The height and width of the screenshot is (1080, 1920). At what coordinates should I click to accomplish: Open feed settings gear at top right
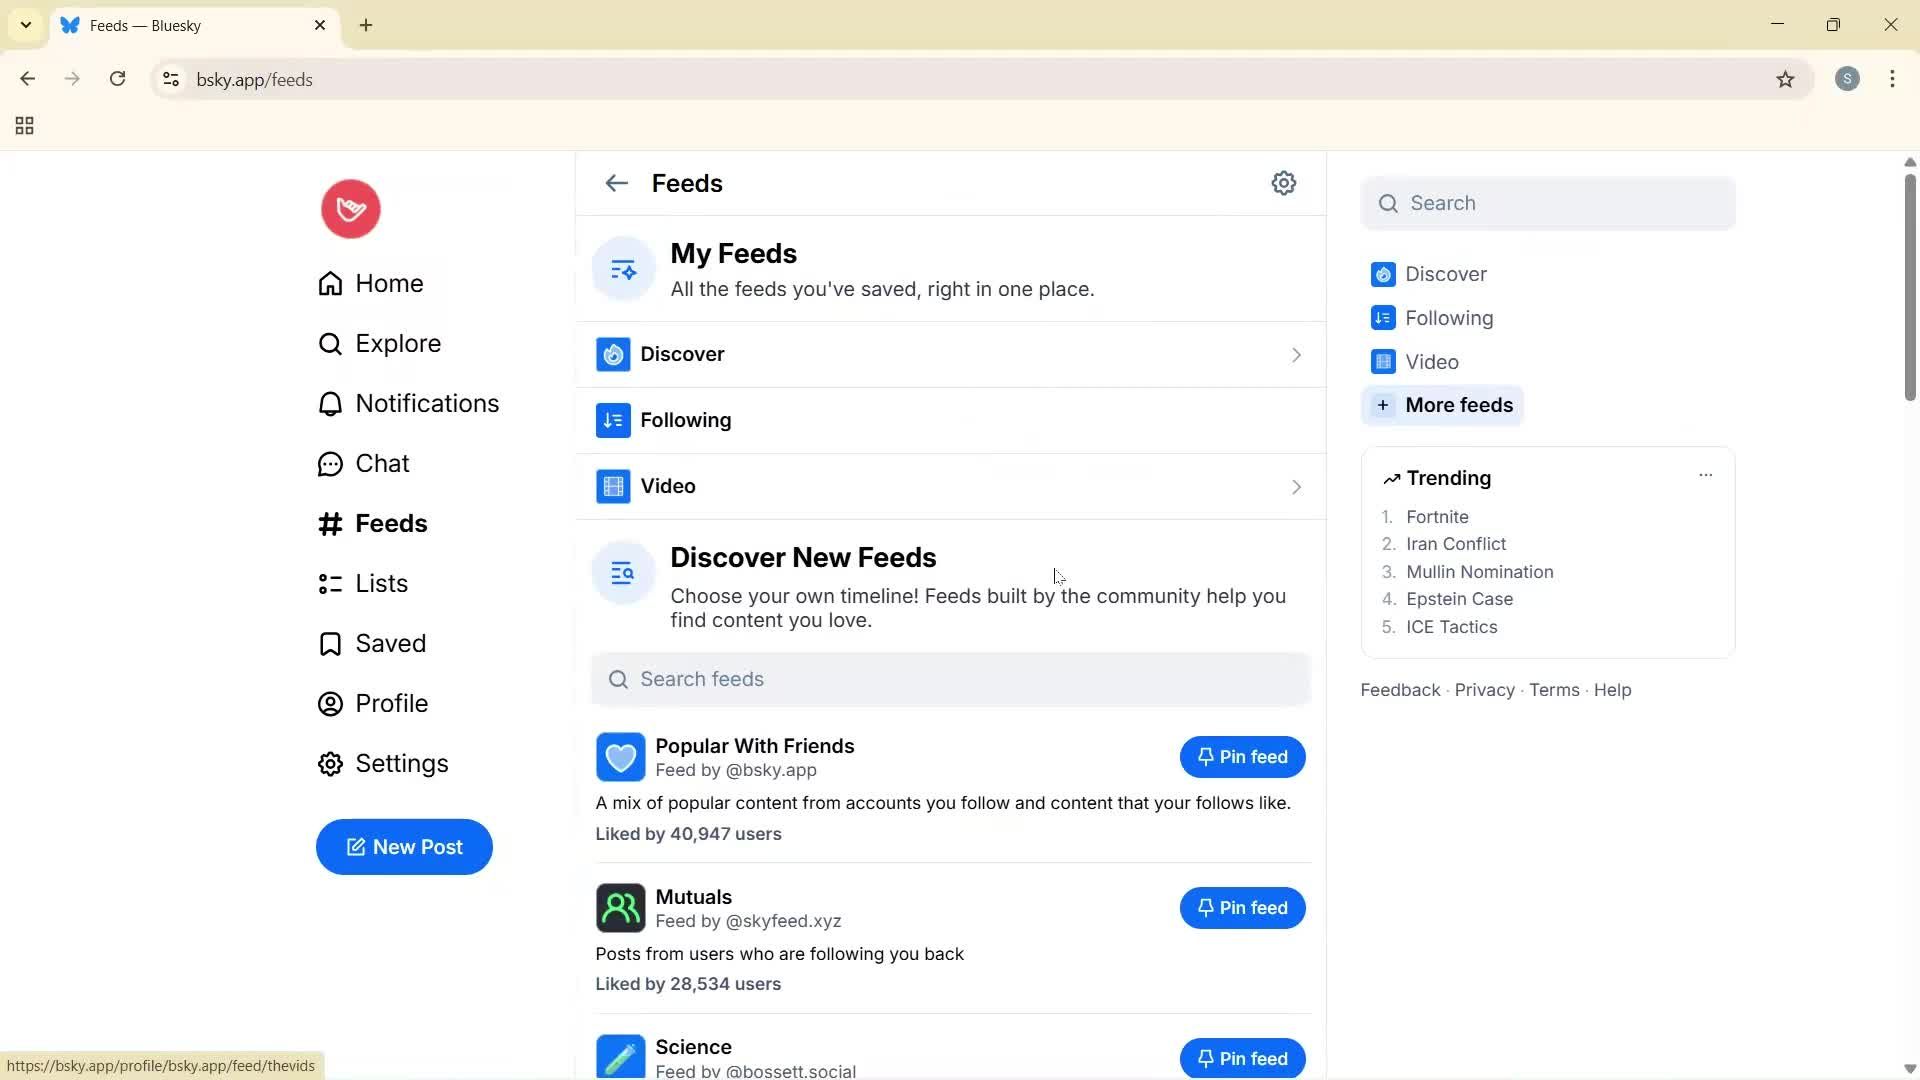(1284, 183)
